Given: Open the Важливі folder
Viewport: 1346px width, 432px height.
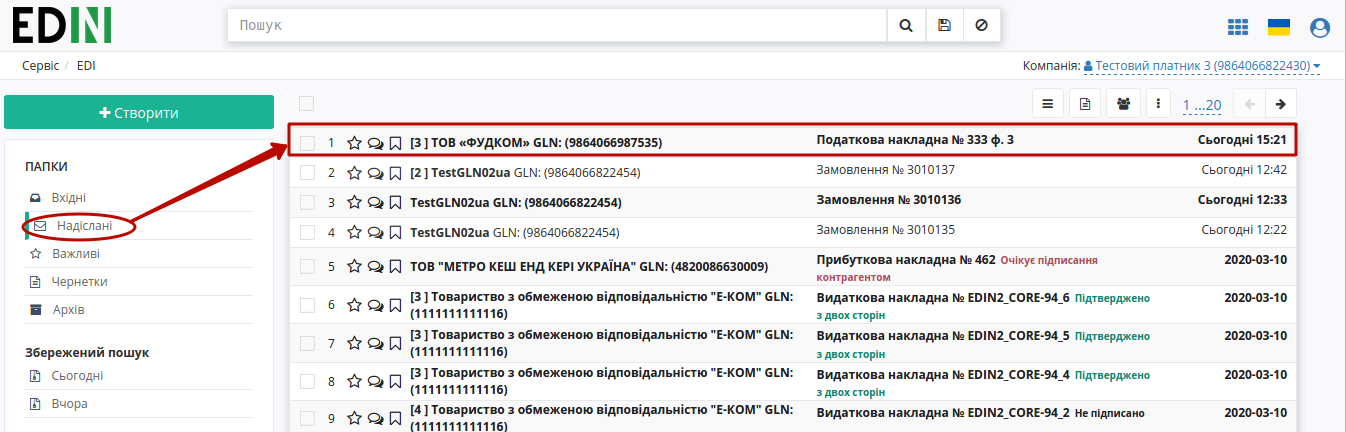Looking at the screenshot, I should pos(75,254).
